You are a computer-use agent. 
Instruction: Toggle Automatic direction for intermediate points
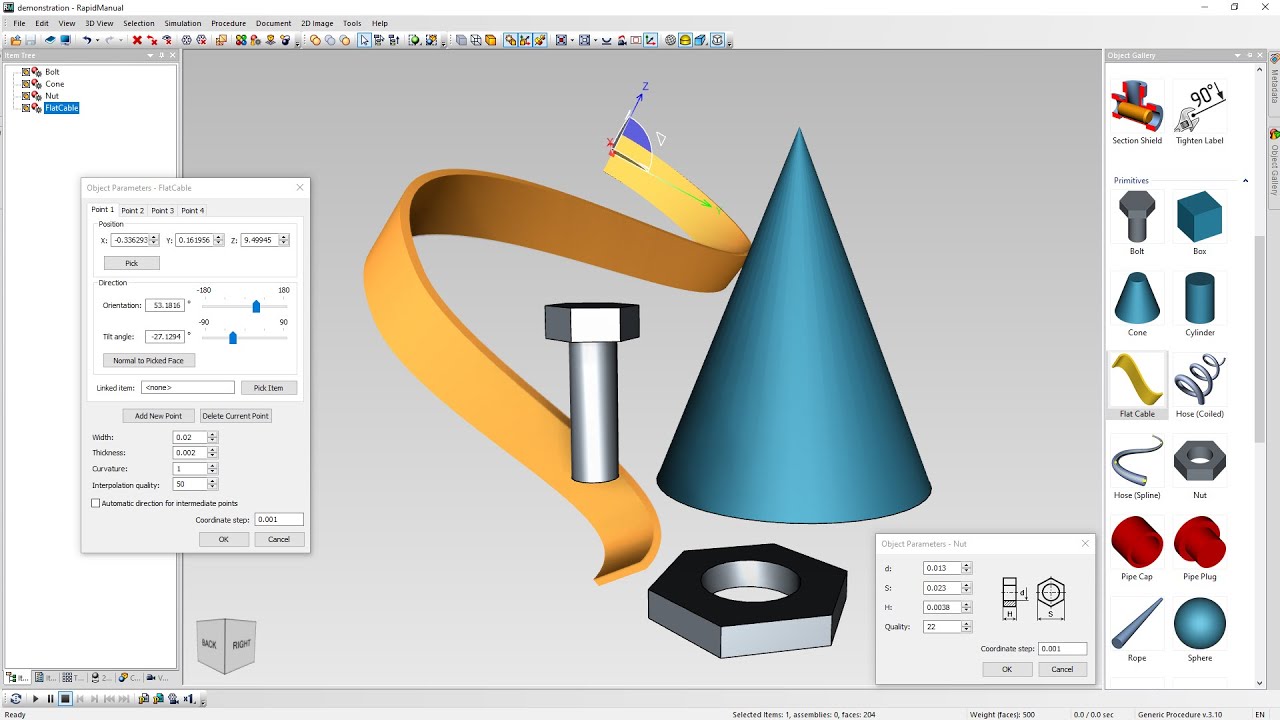pyautogui.click(x=96, y=503)
